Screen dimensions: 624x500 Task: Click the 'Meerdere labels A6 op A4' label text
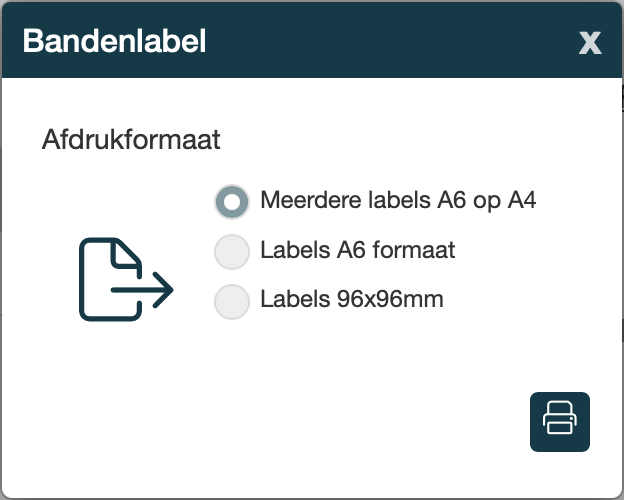pyautogui.click(x=398, y=200)
